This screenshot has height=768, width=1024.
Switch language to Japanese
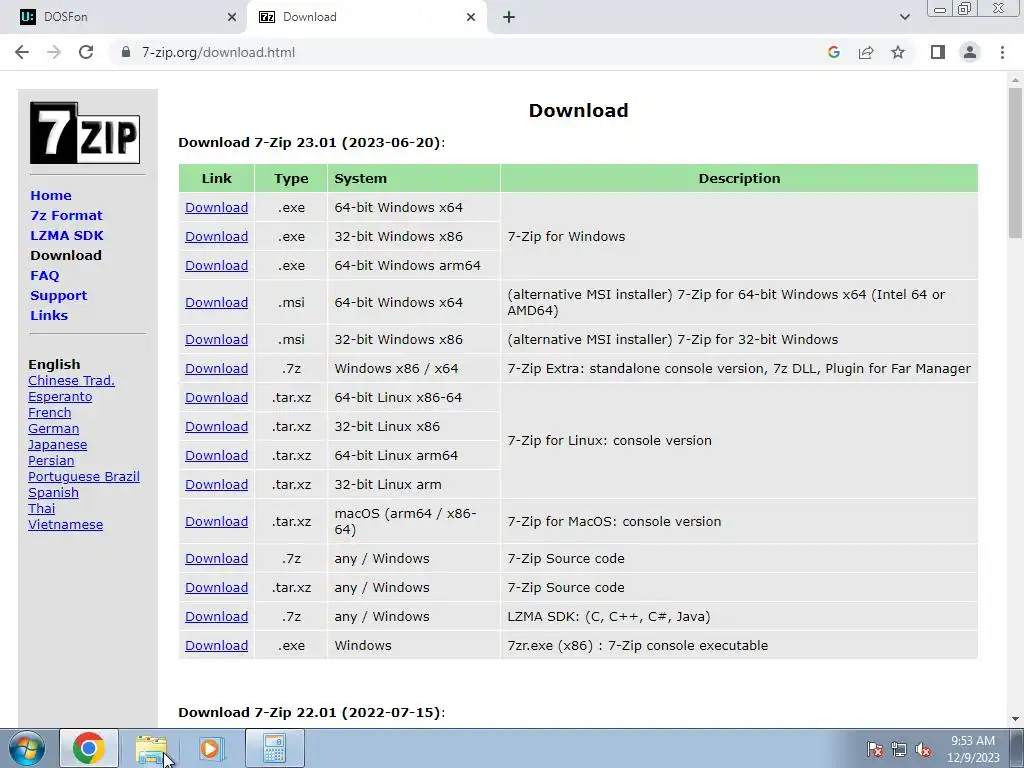[x=57, y=445]
